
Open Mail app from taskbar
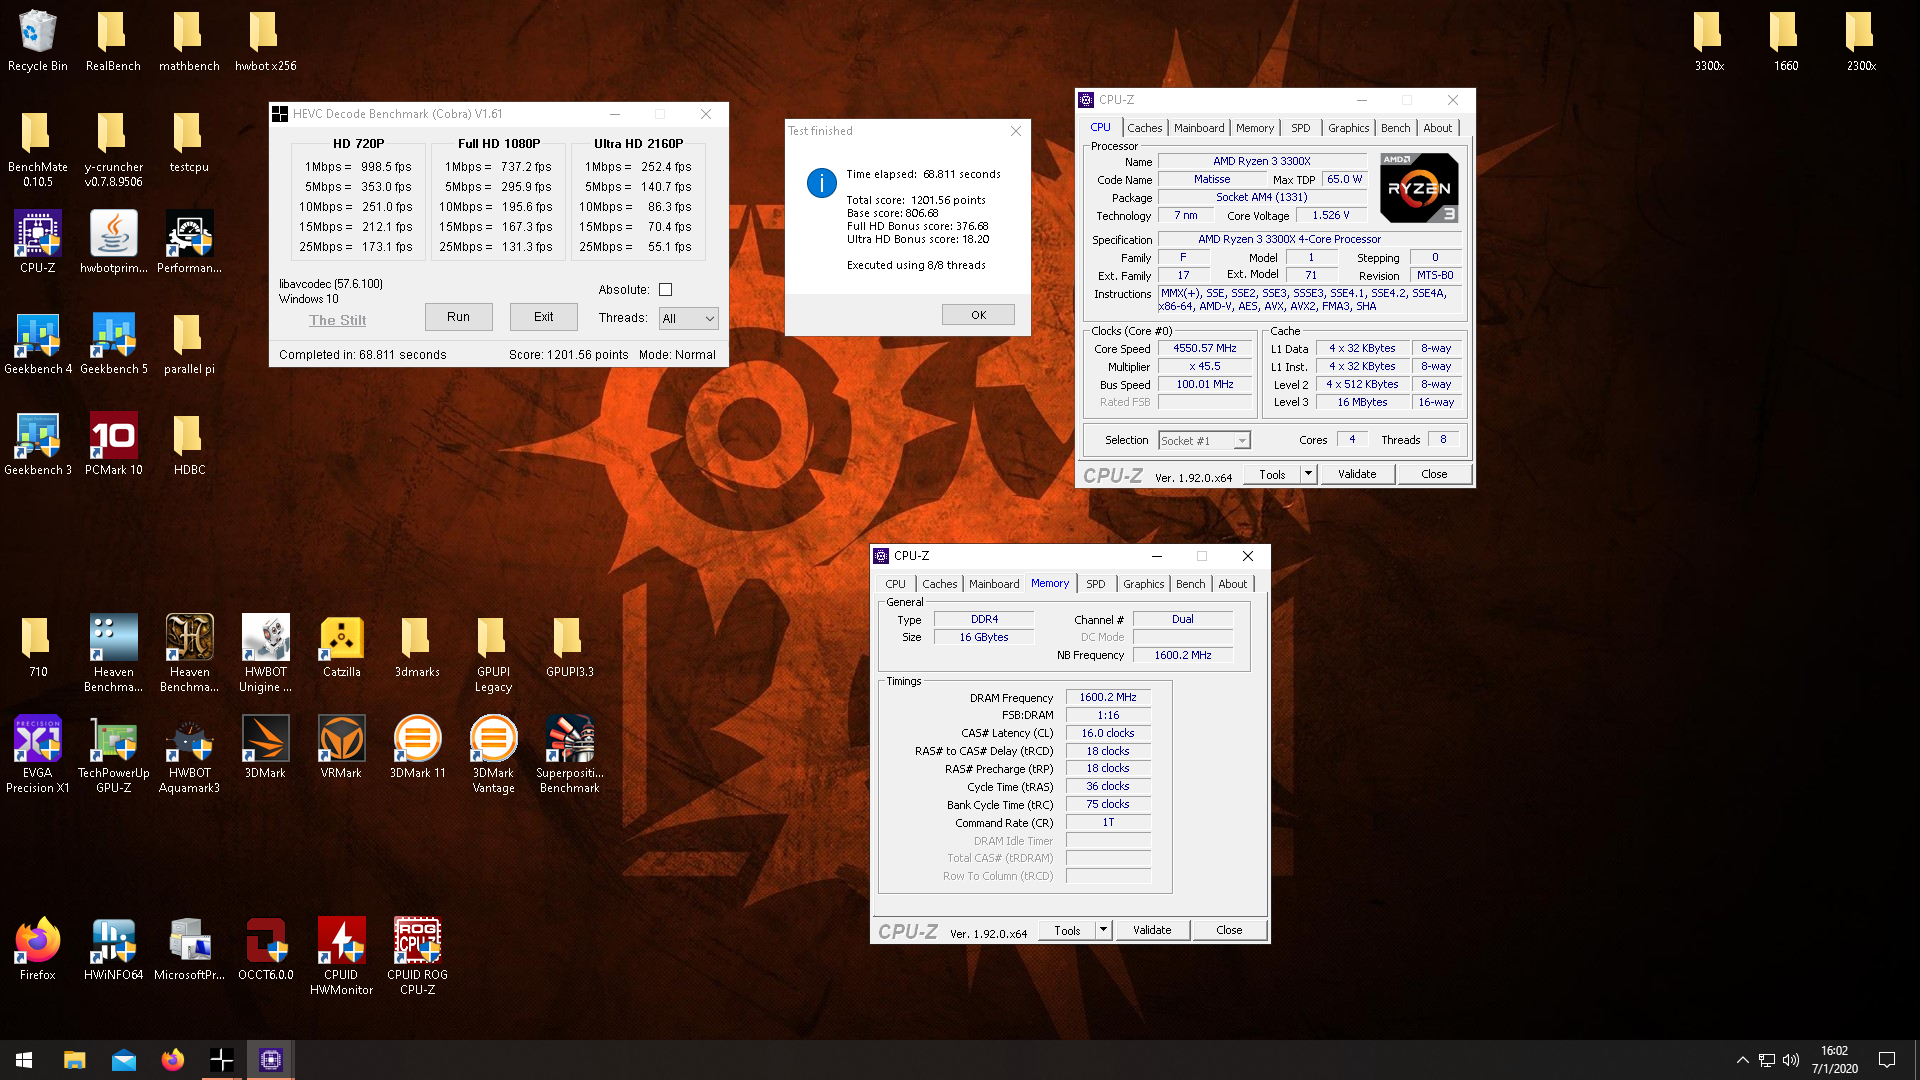coord(124,1060)
